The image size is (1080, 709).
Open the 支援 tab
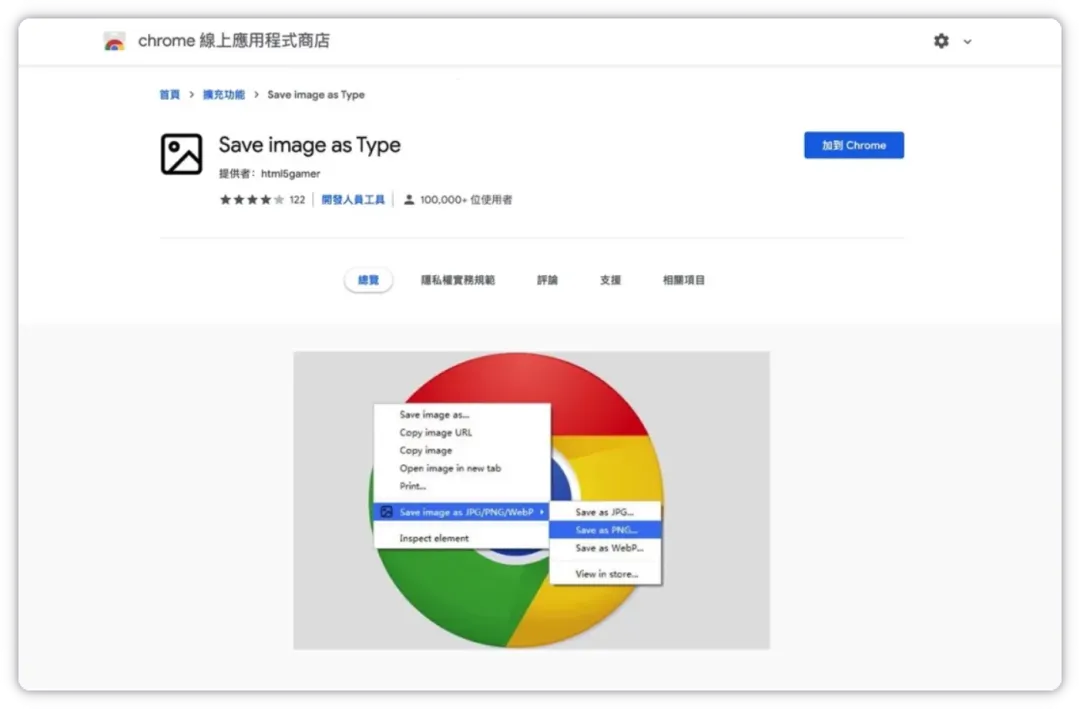610,280
